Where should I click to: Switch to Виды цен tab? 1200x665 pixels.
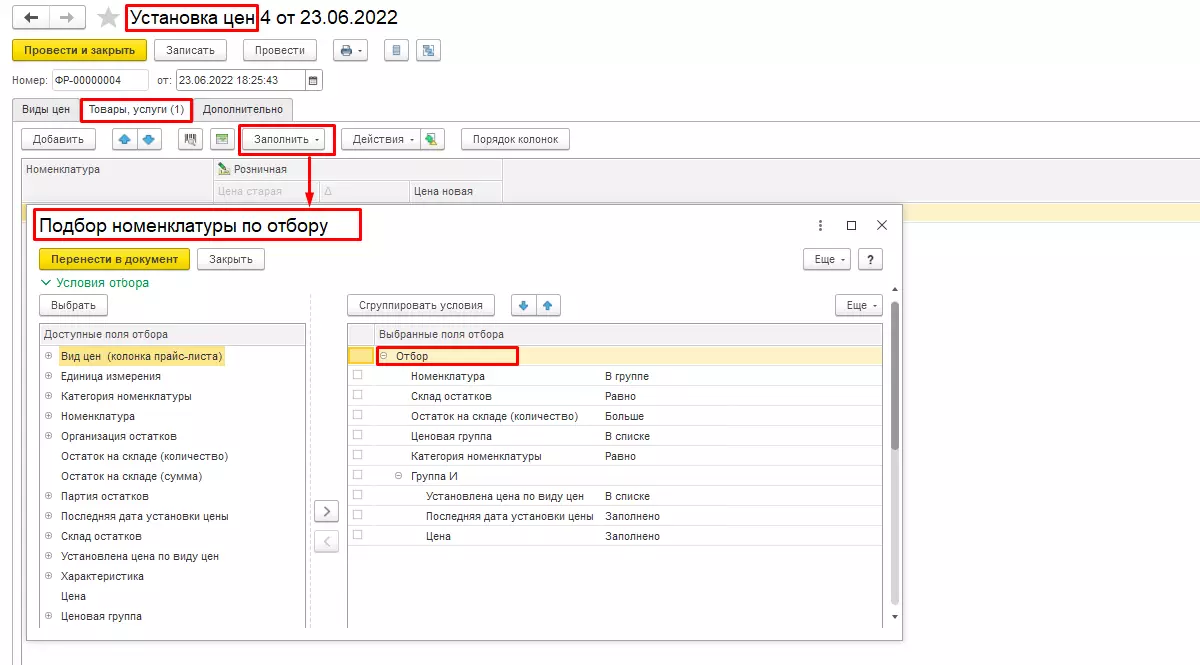[46, 110]
